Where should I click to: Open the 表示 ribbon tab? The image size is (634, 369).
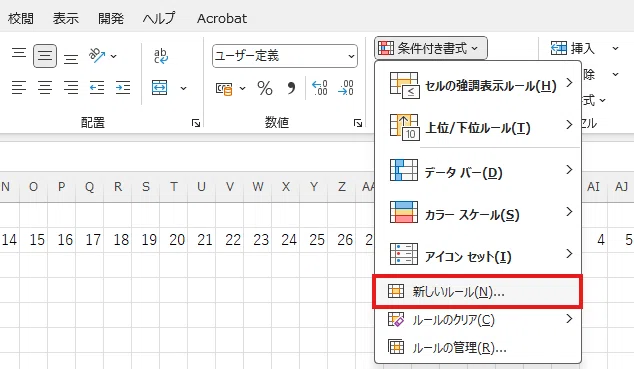point(66,18)
